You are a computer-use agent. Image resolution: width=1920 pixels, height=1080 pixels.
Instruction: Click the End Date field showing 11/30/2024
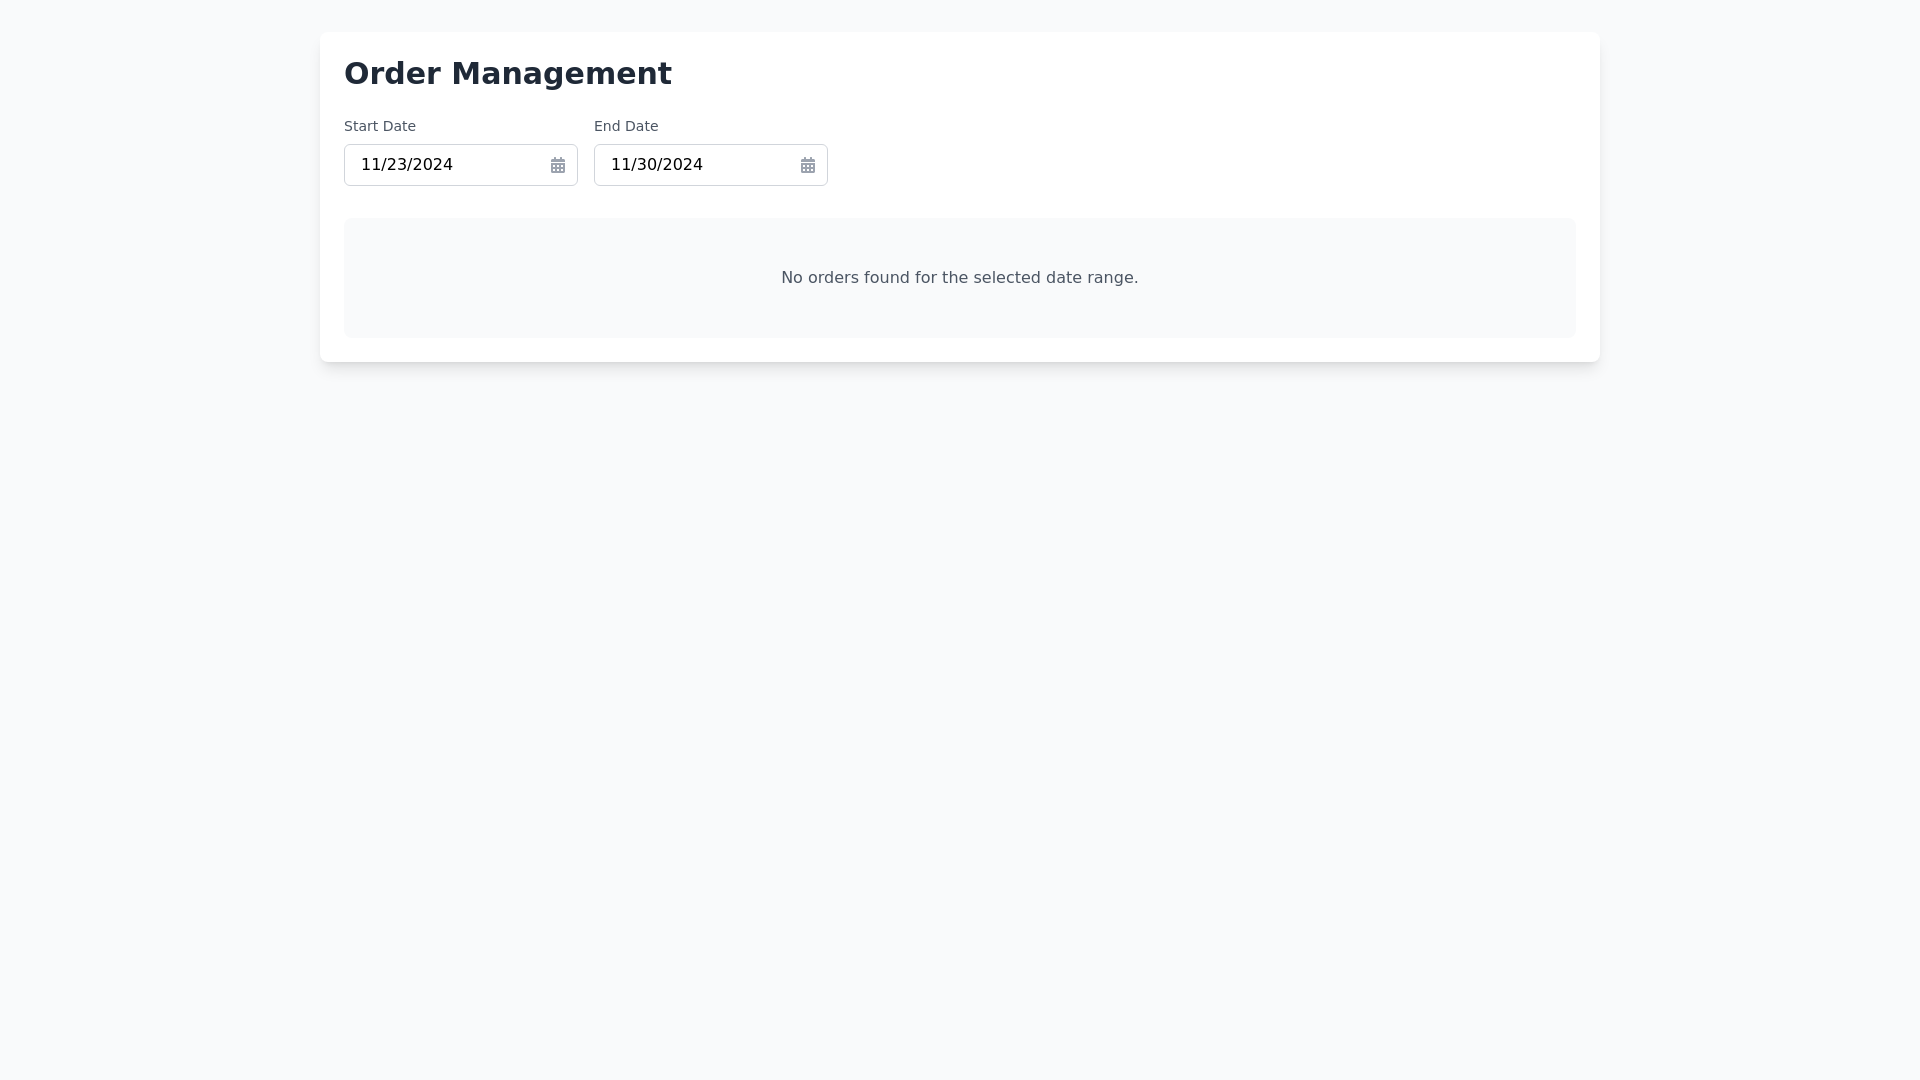pos(711,165)
